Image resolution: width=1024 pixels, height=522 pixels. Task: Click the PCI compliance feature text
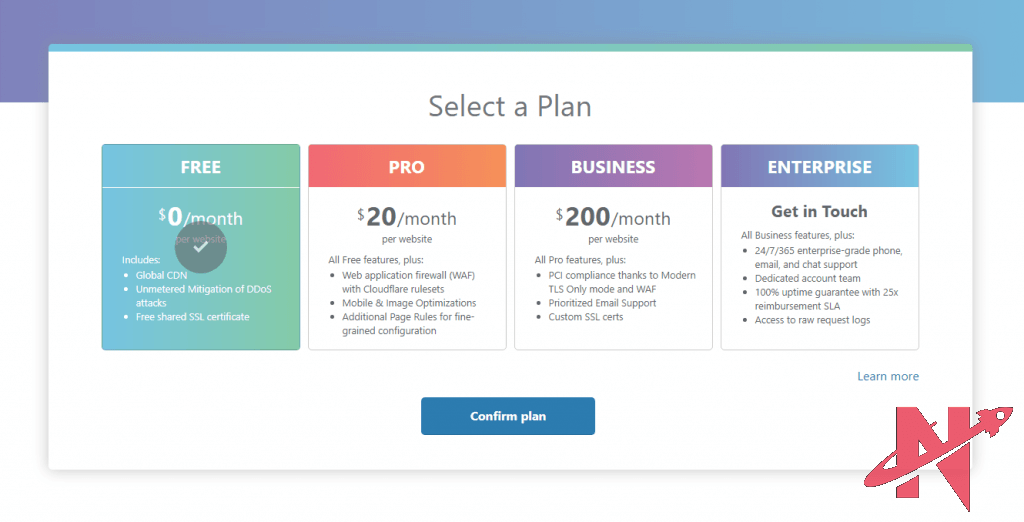(x=622, y=275)
